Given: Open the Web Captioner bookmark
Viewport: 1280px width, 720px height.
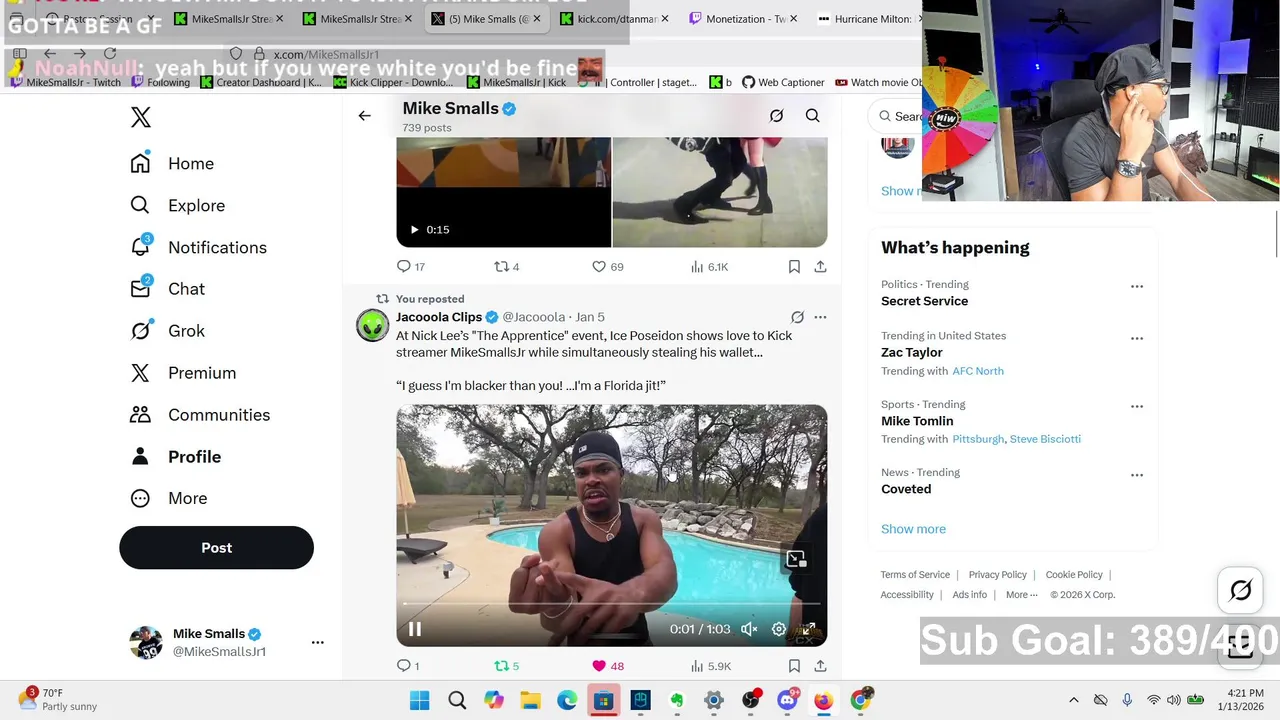Looking at the screenshot, I should point(783,82).
